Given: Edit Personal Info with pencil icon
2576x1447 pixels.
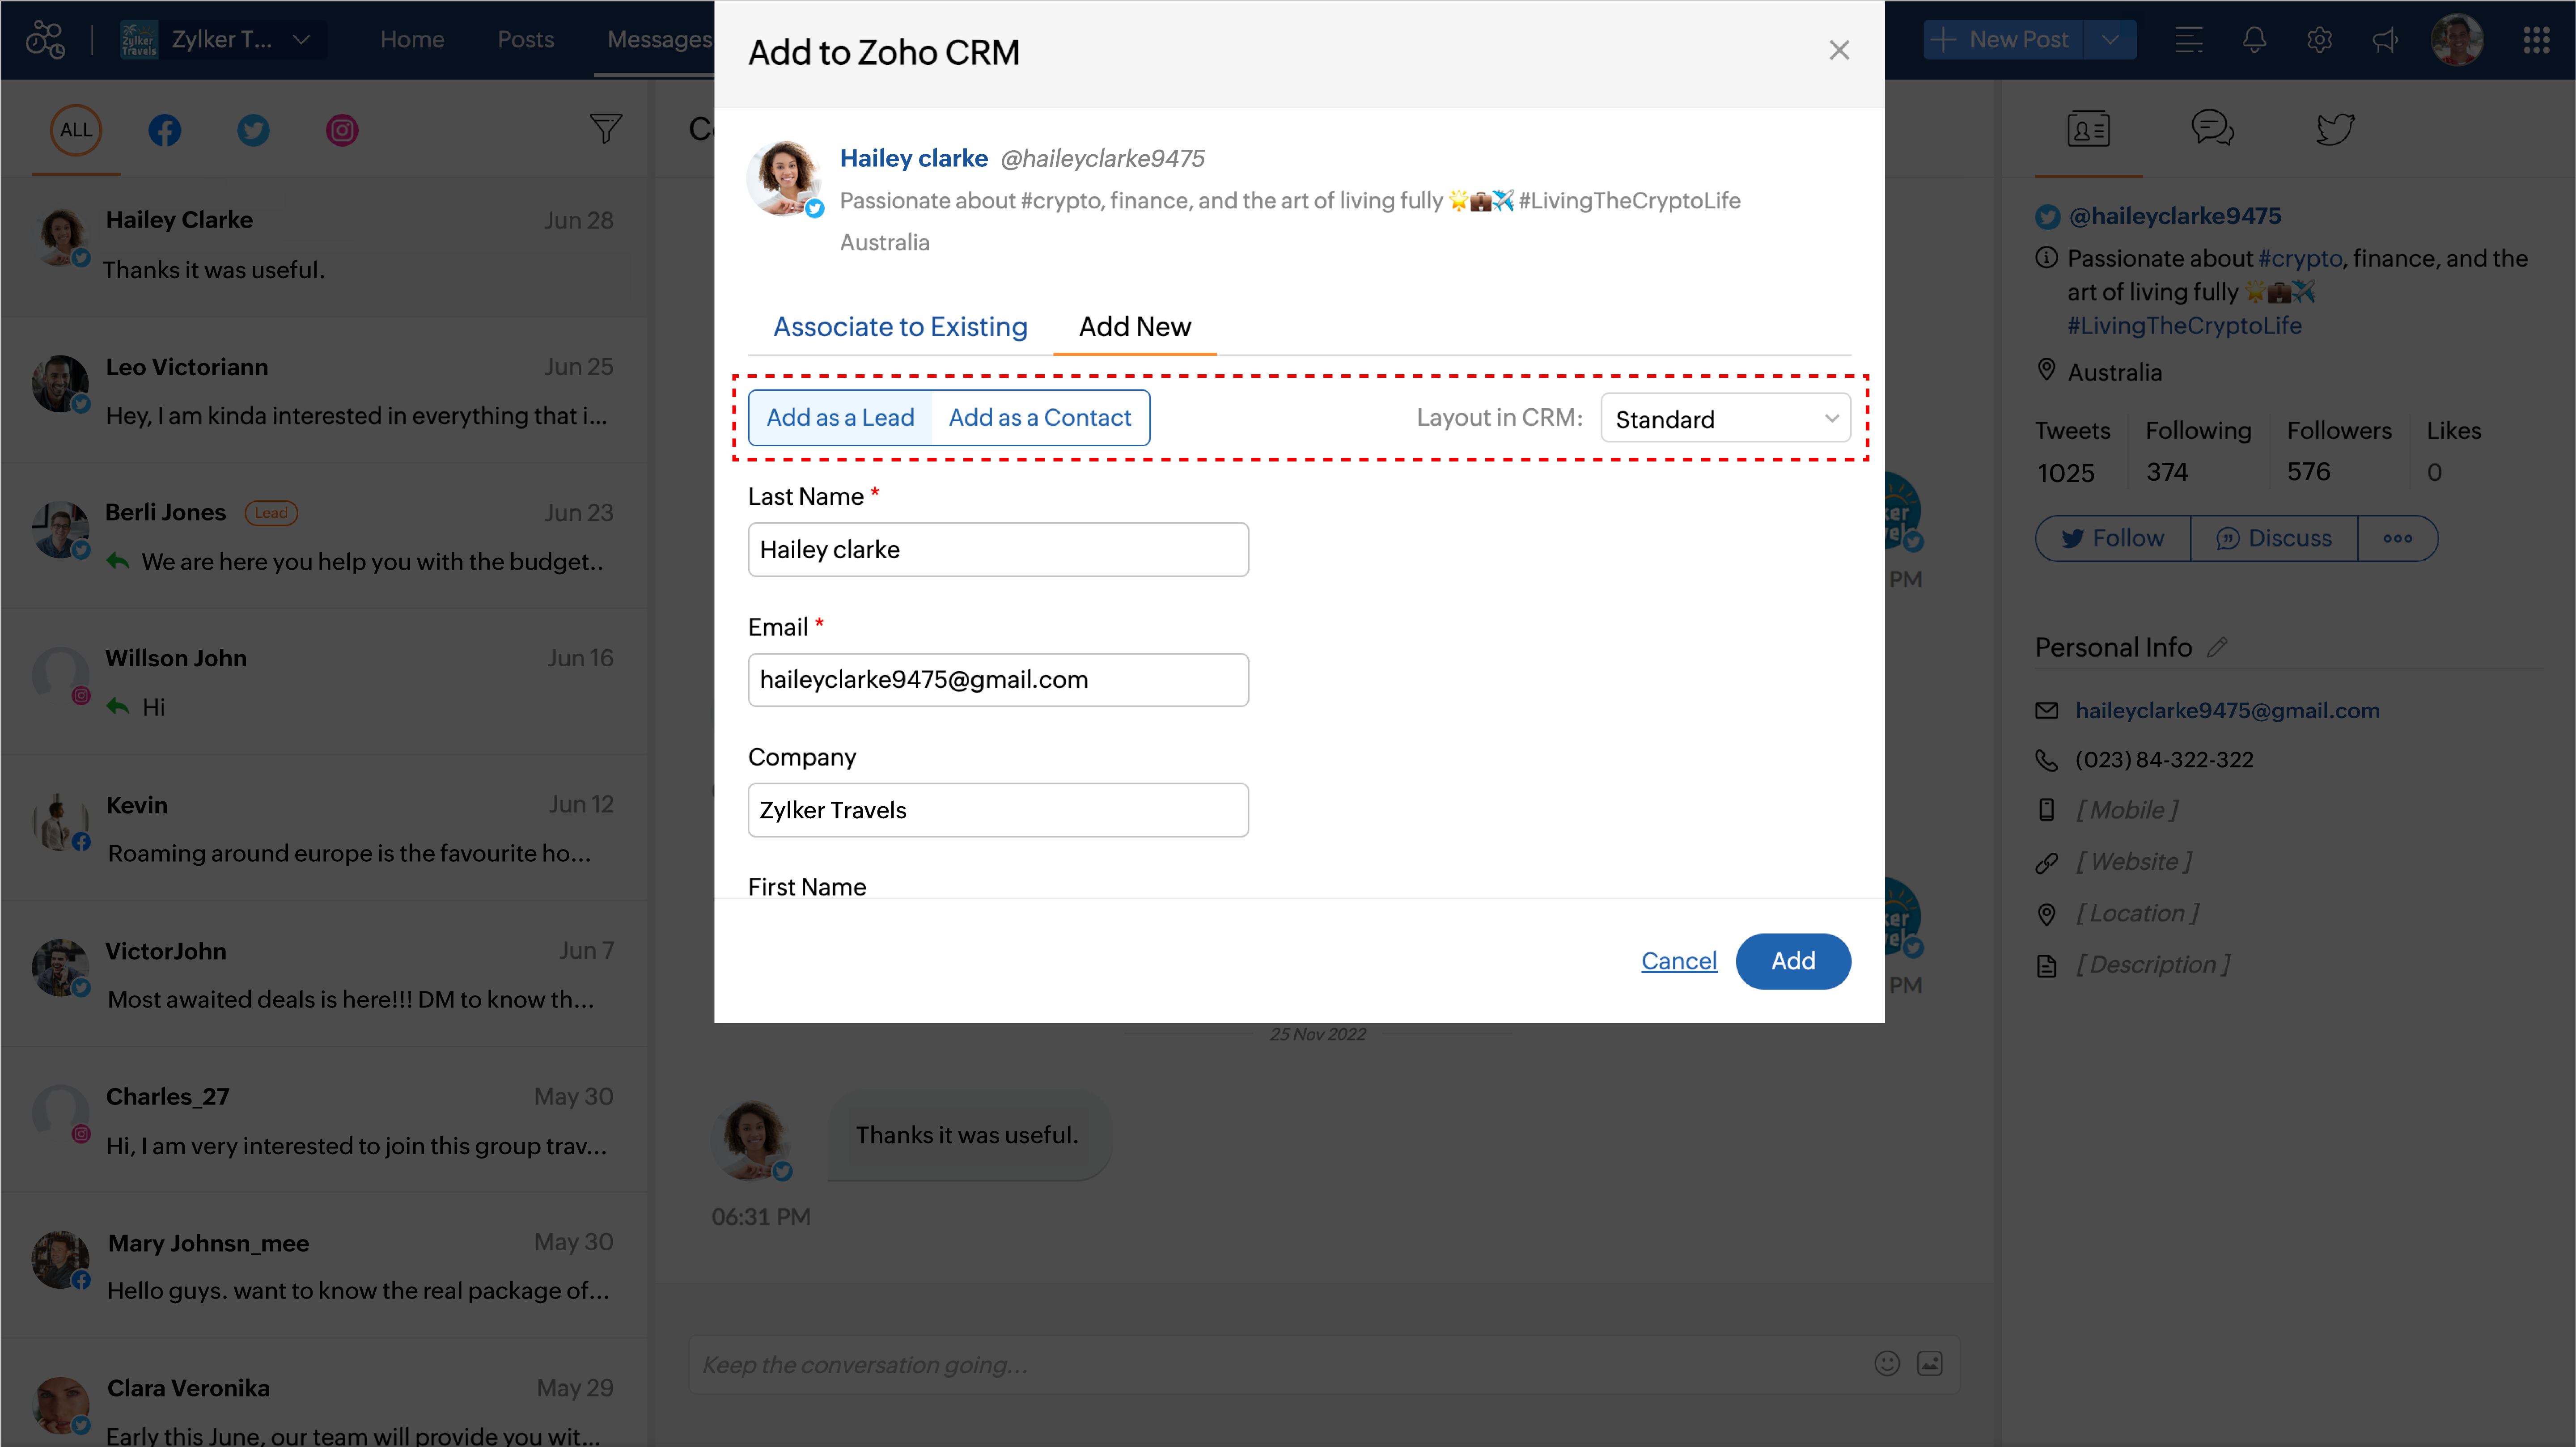Looking at the screenshot, I should tap(2217, 647).
